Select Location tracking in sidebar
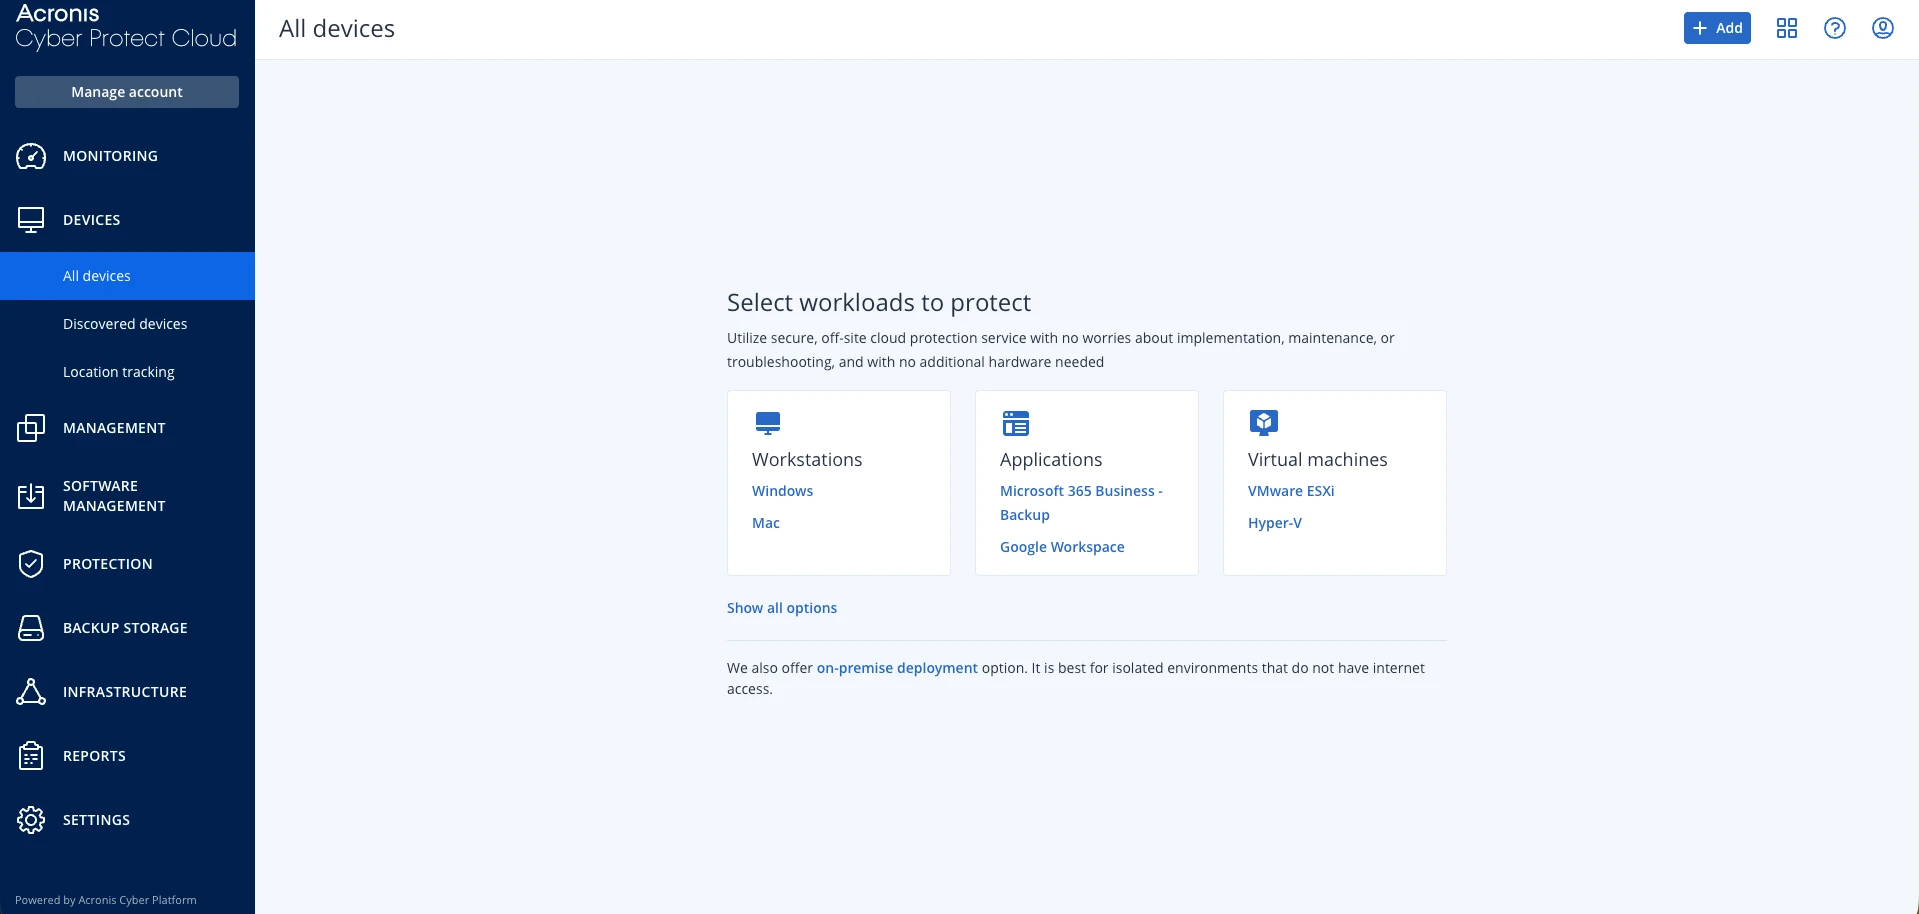Viewport: 1919px width, 914px height. click(127, 372)
